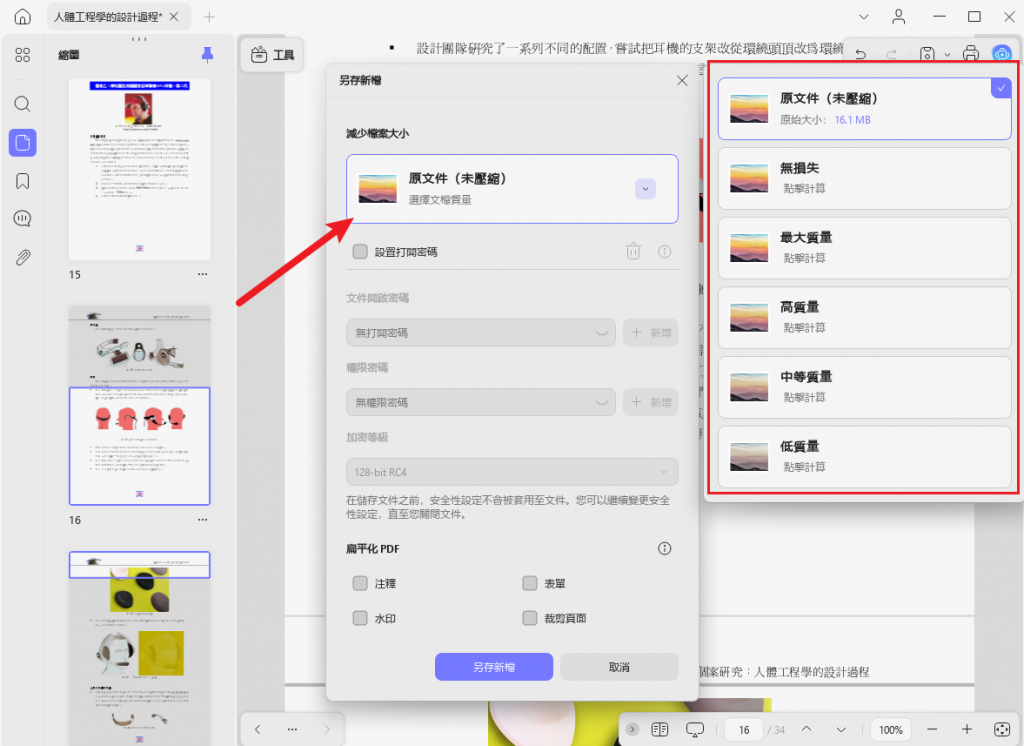Viewport: 1024px width, 746px height.
Task: Open the 工具 (Tools) menu button
Action: (272, 56)
